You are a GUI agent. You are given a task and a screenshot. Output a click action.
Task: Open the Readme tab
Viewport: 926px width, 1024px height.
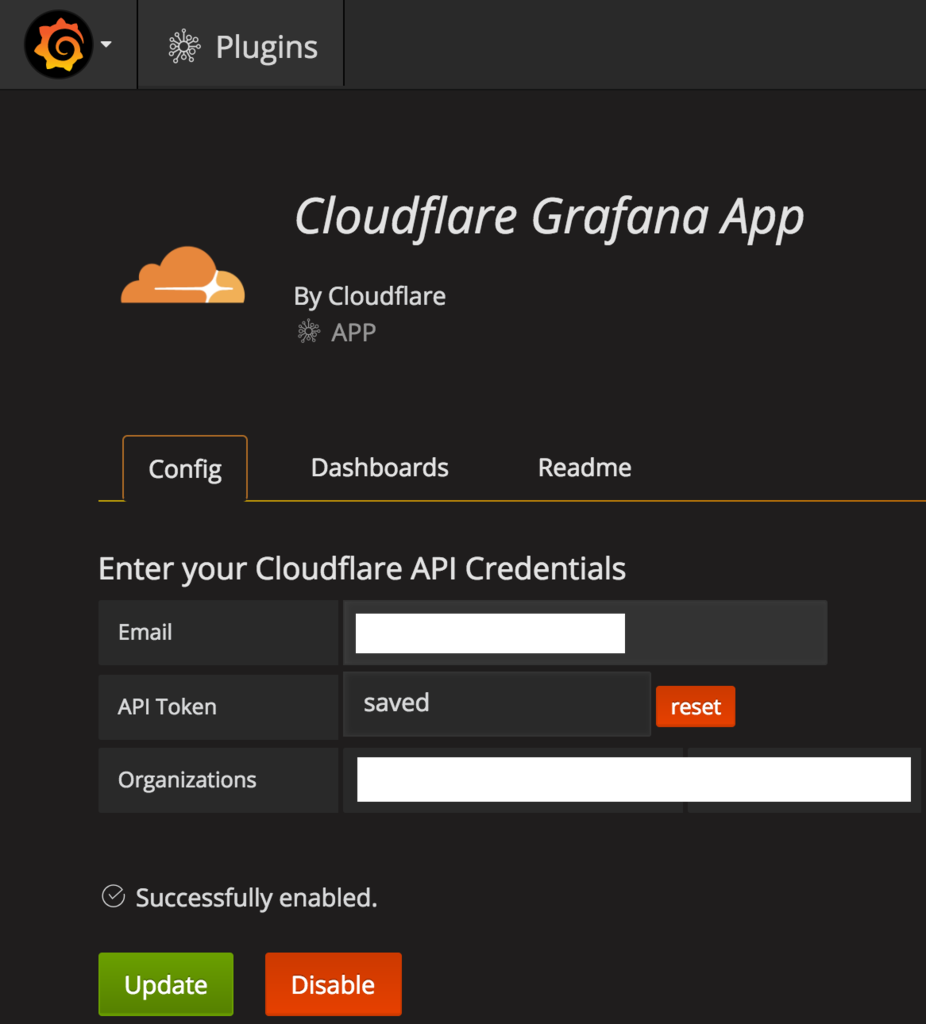584,468
